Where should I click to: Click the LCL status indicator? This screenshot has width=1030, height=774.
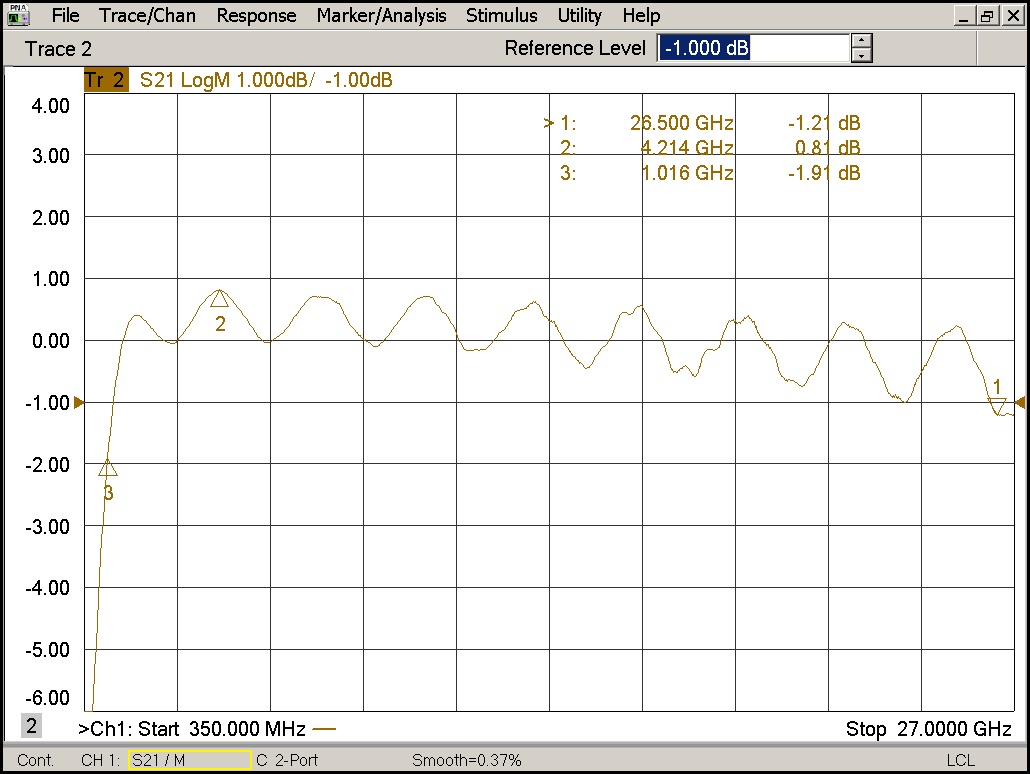click(x=960, y=760)
